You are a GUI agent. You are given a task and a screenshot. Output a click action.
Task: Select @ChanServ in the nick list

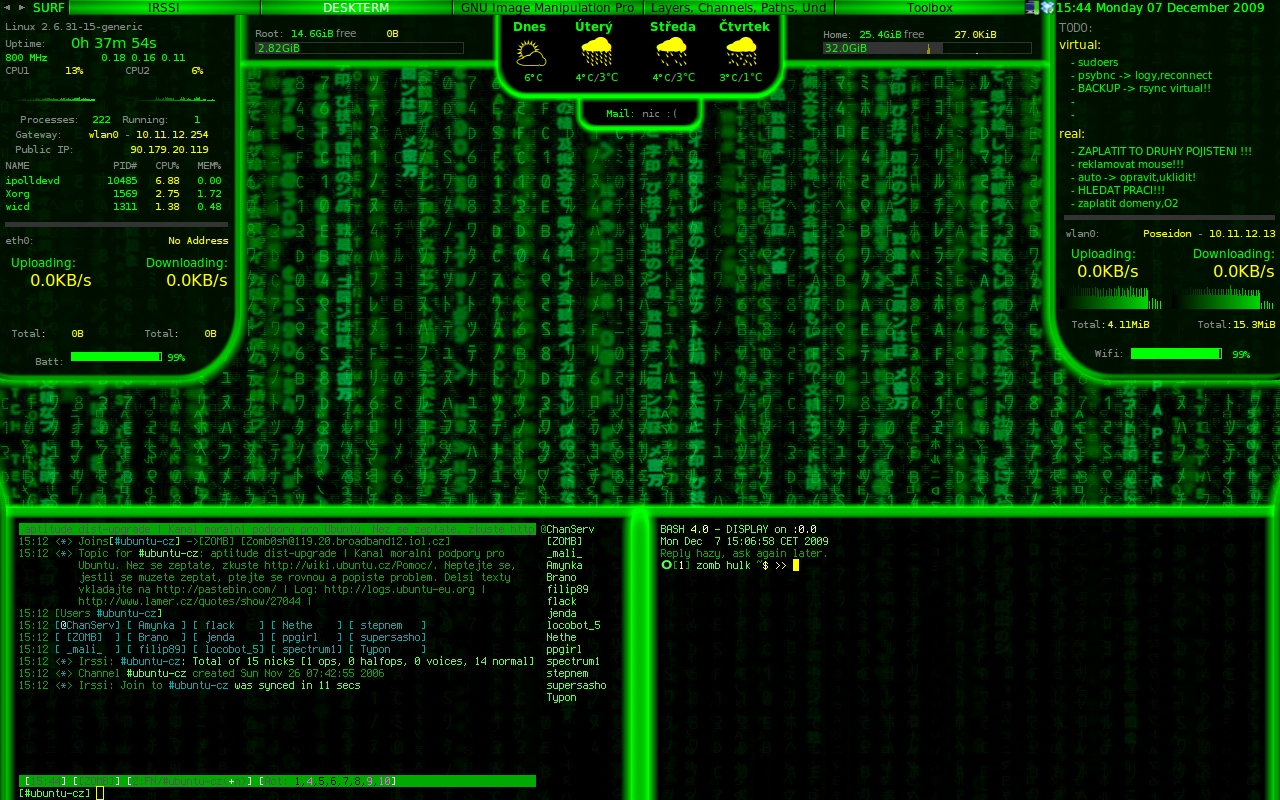tap(567, 529)
